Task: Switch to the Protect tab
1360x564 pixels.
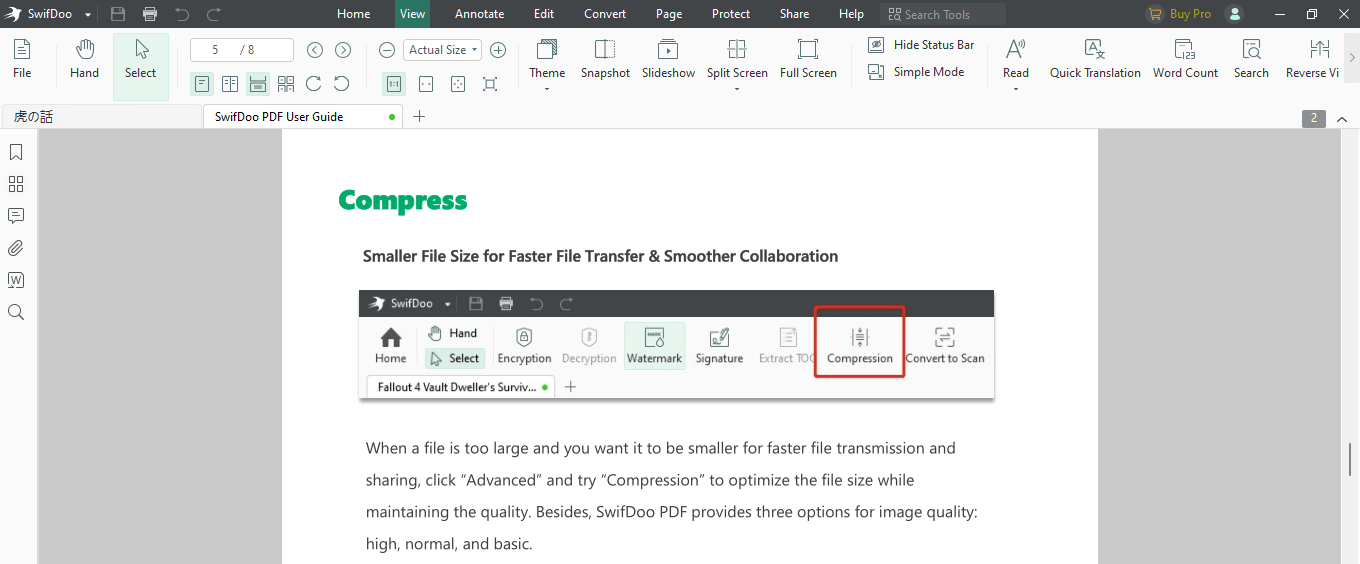Action: [731, 14]
